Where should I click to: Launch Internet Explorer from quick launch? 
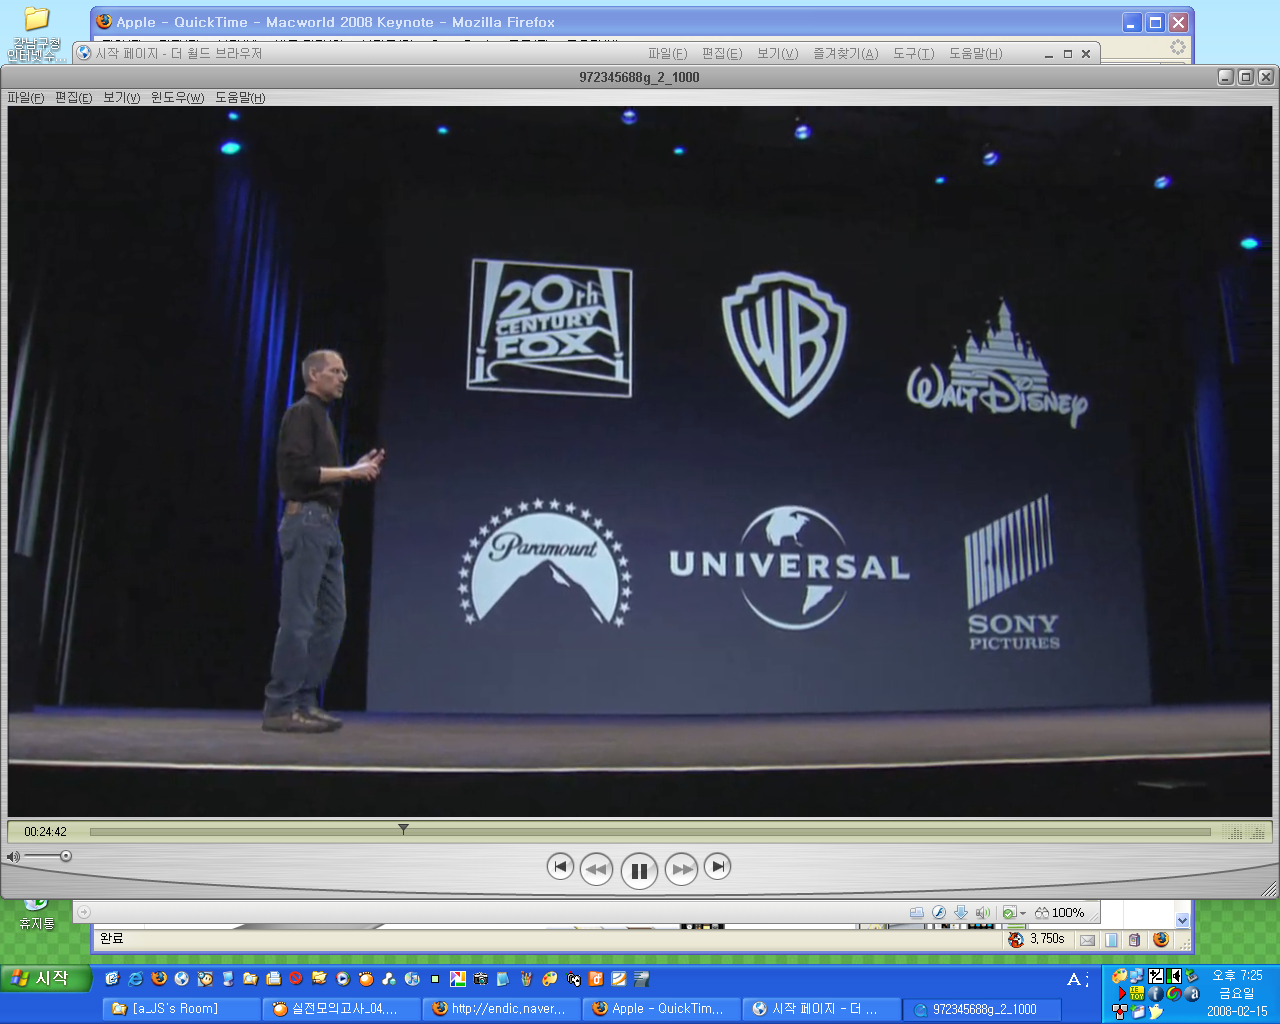pos(136,979)
